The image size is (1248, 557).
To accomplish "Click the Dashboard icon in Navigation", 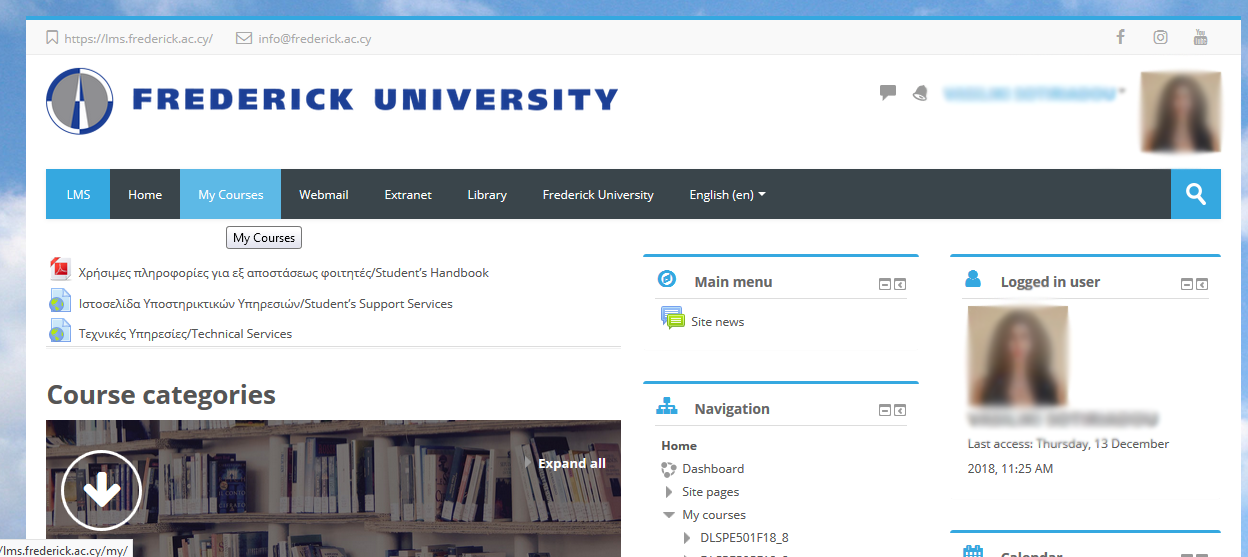I will coord(669,469).
